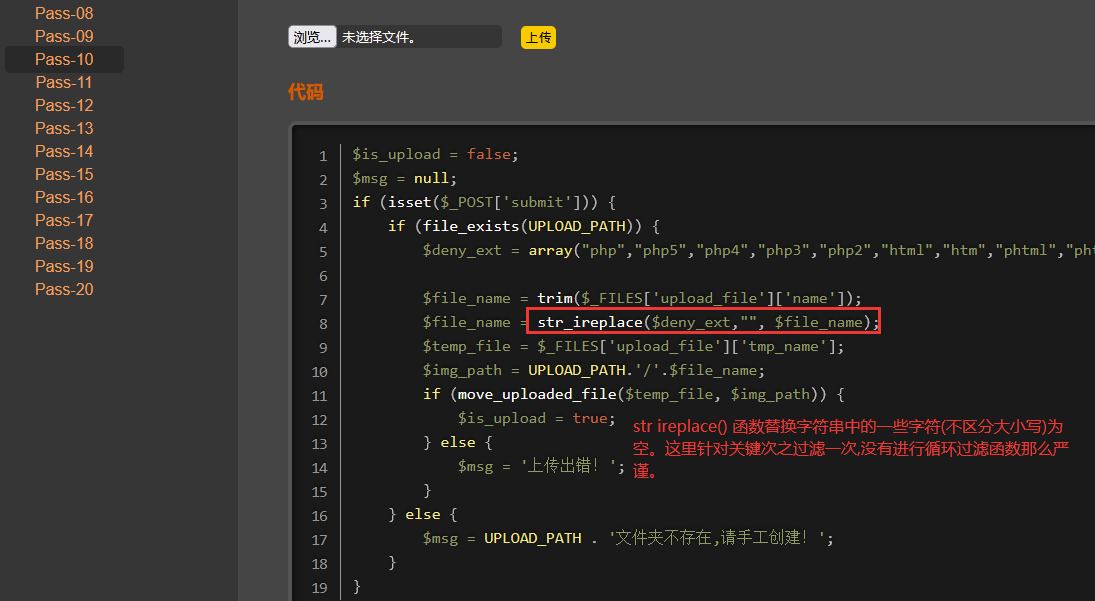This screenshot has height=601, width=1095.
Task: Click the $deny_ext array line
Action: tap(758, 251)
